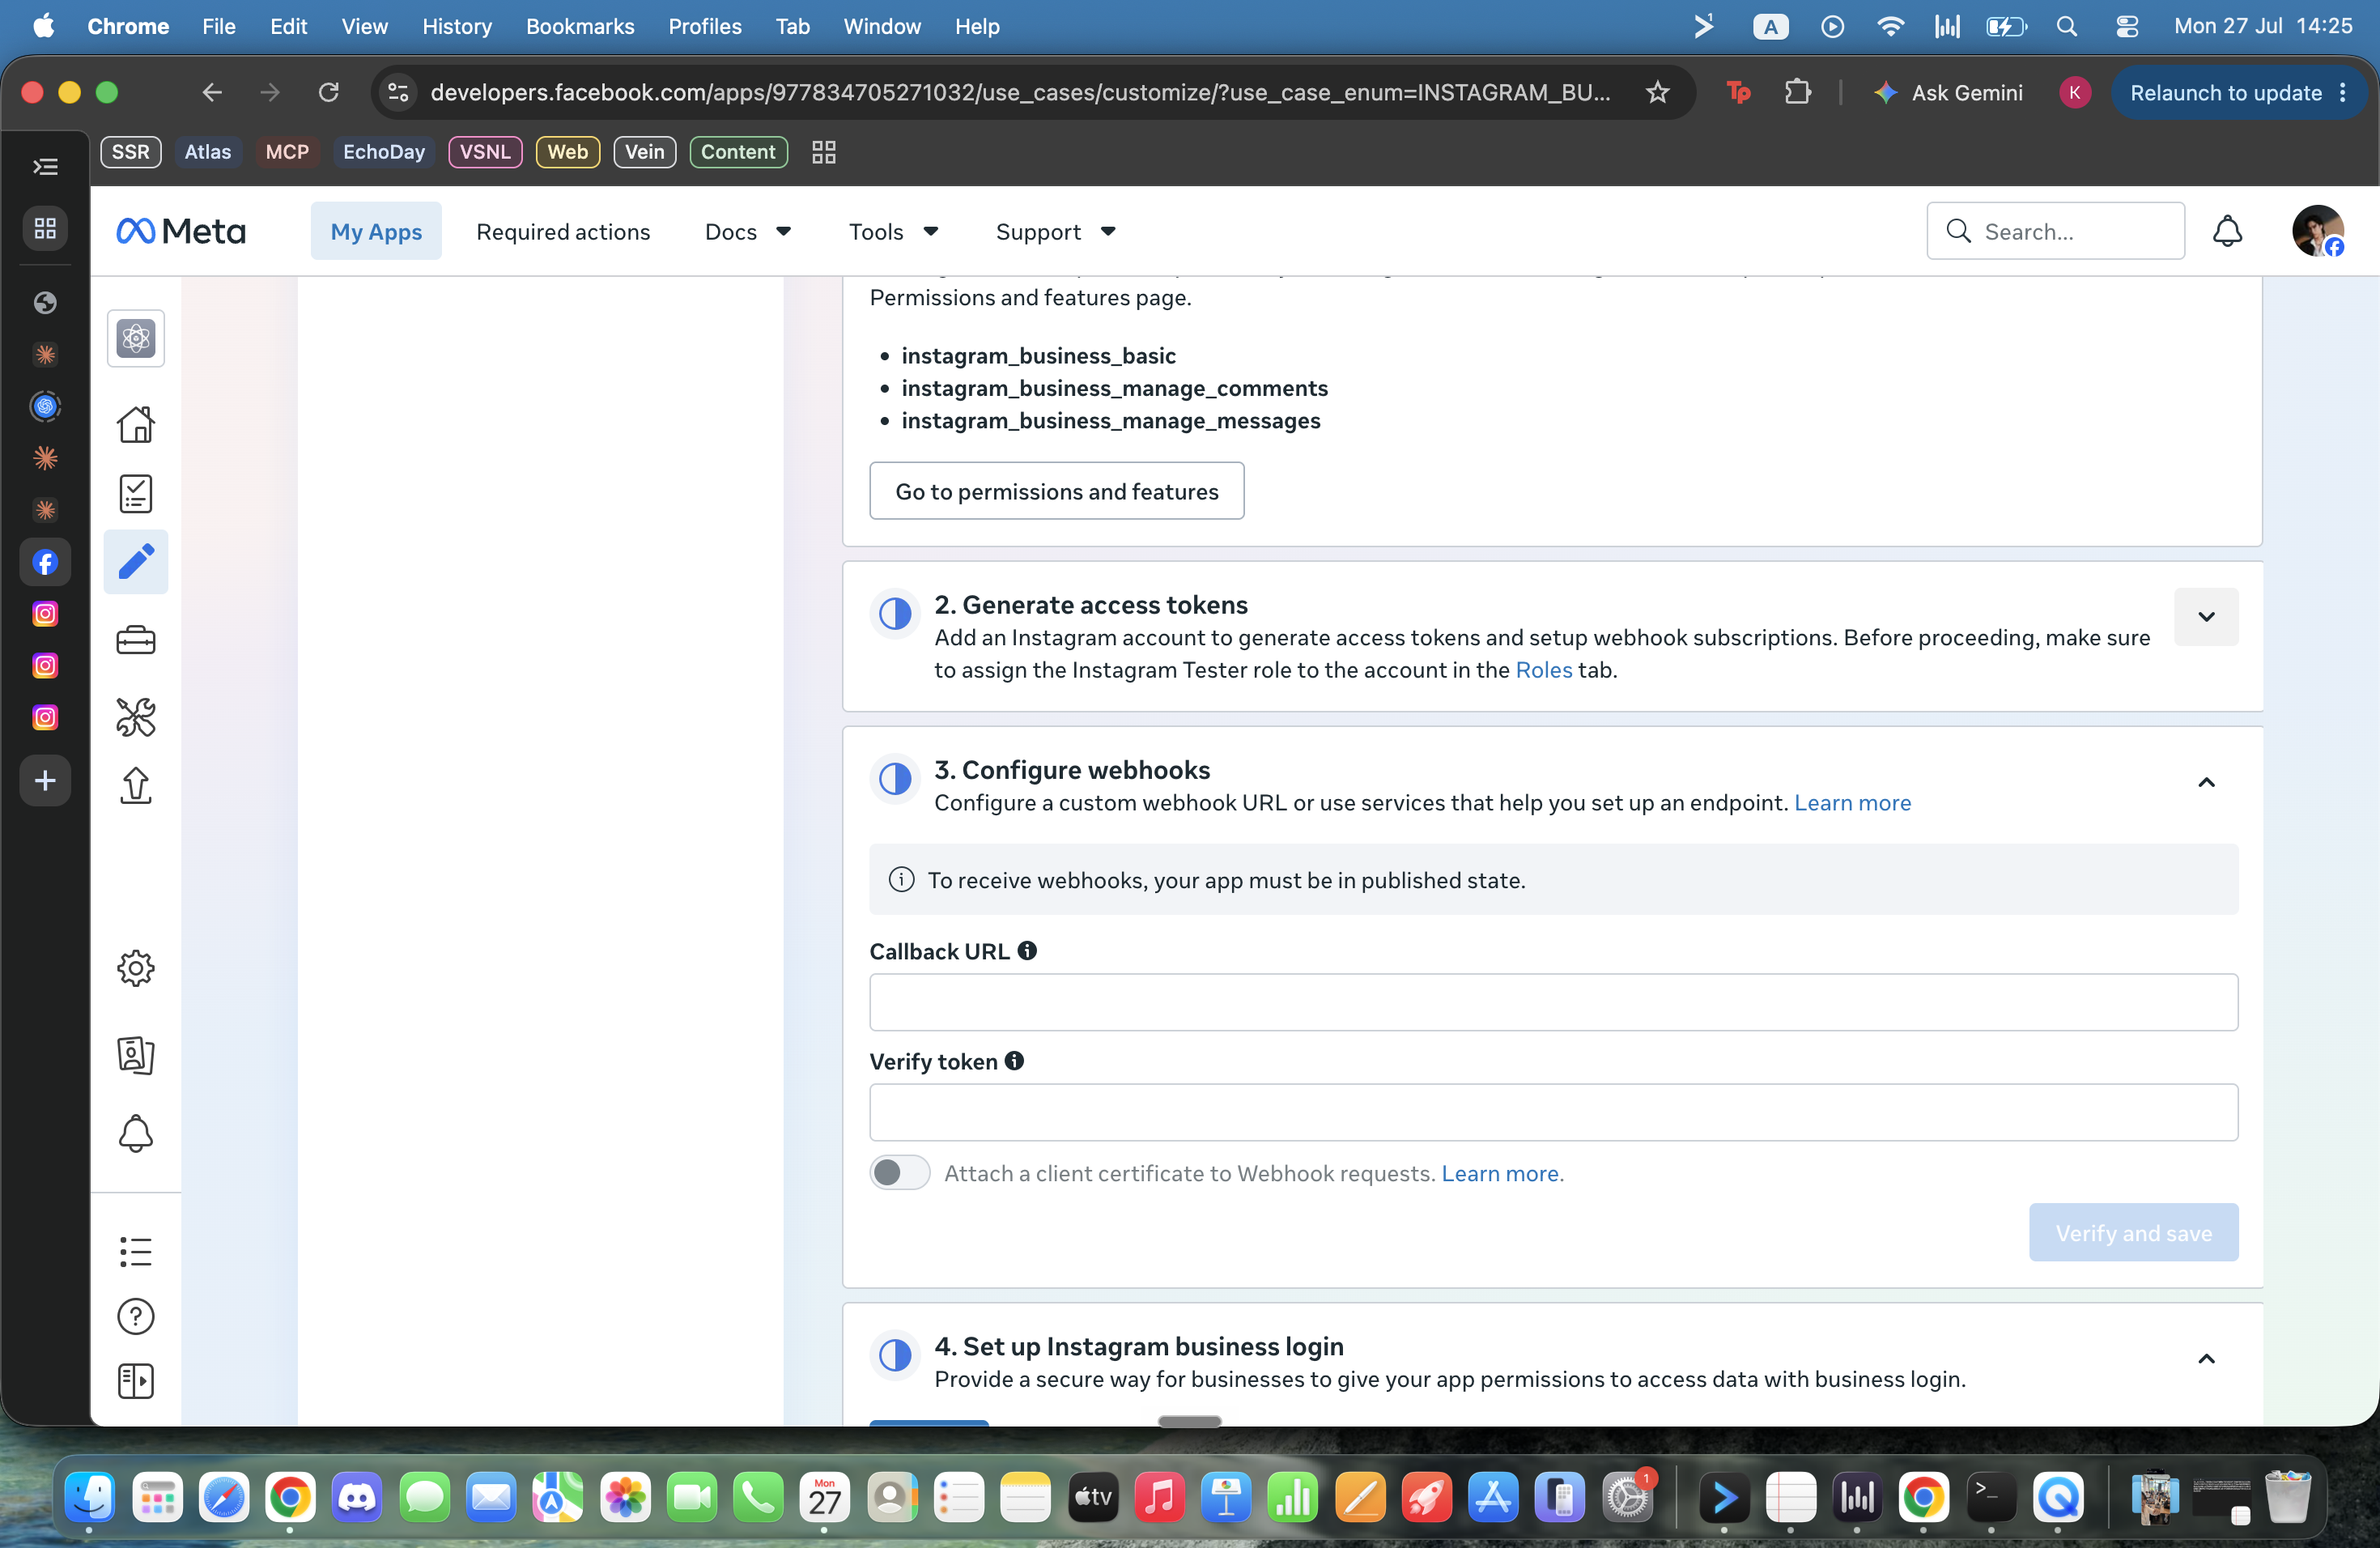Click Relaunch to update
This screenshot has width=2380, height=1548.
point(2225,93)
